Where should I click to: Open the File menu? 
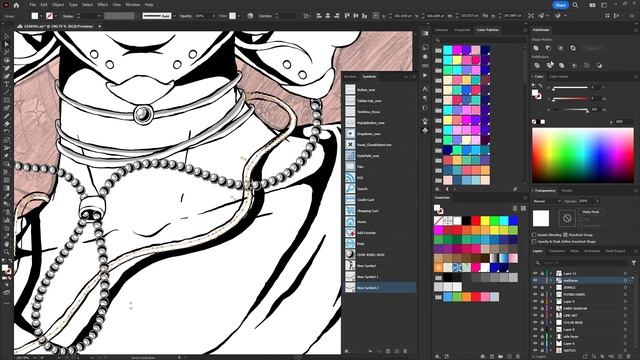(32, 5)
